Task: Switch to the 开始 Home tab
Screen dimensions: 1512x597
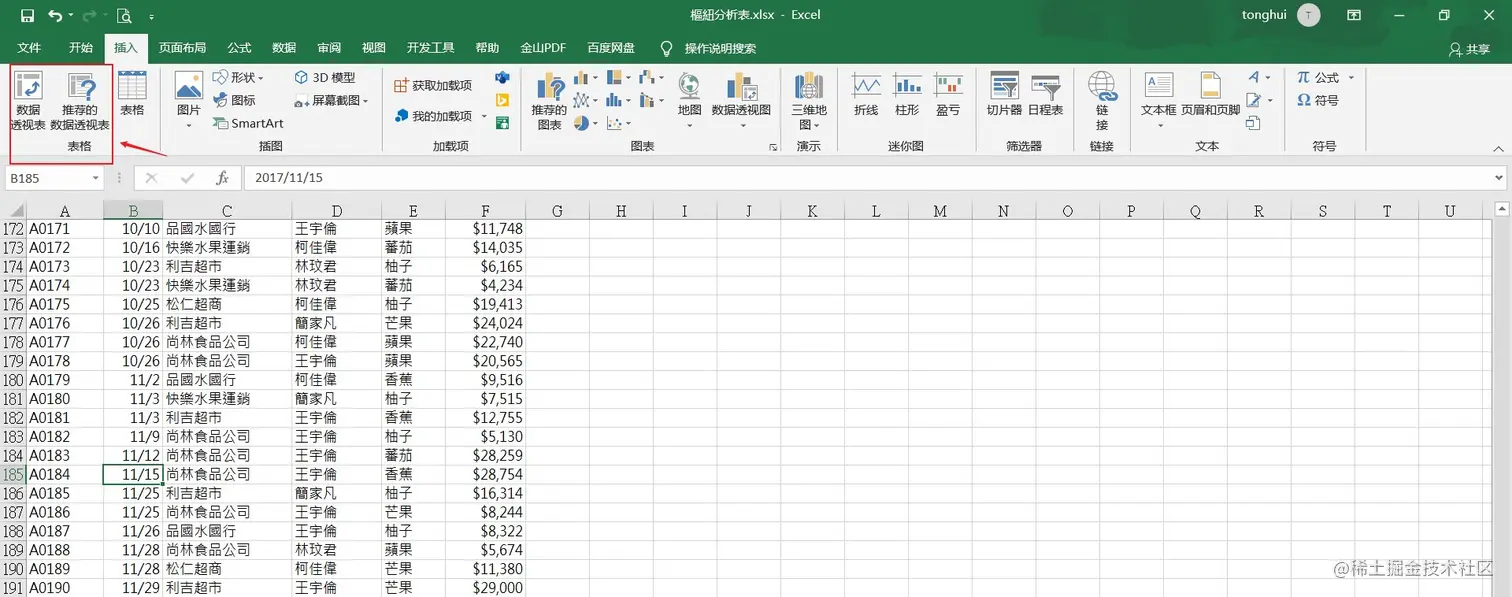Action: coord(81,48)
